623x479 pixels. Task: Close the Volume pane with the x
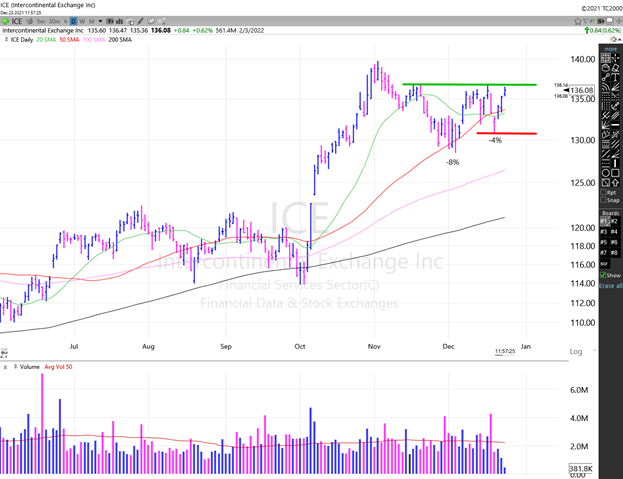tap(5, 367)
